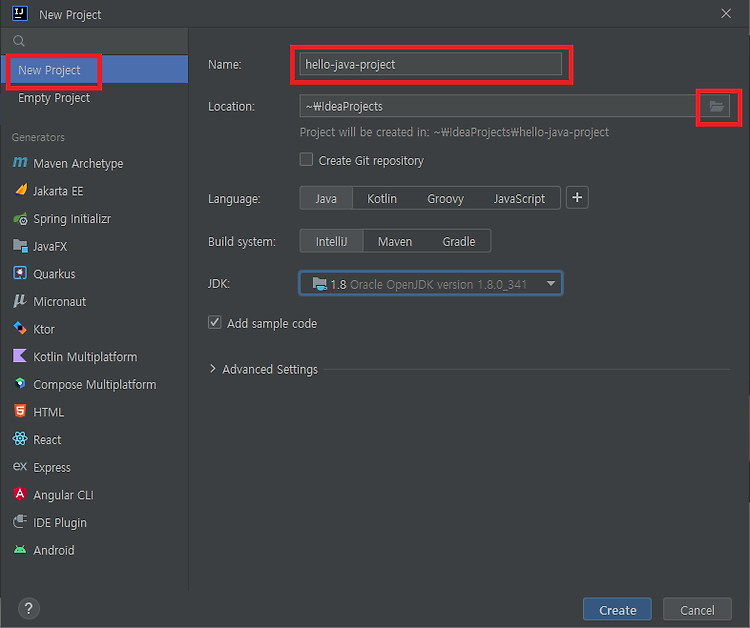The height and width of the screenshot is (628, 750).
Task: Enable the Create Git repository checkbox
Action: (306, 159)
